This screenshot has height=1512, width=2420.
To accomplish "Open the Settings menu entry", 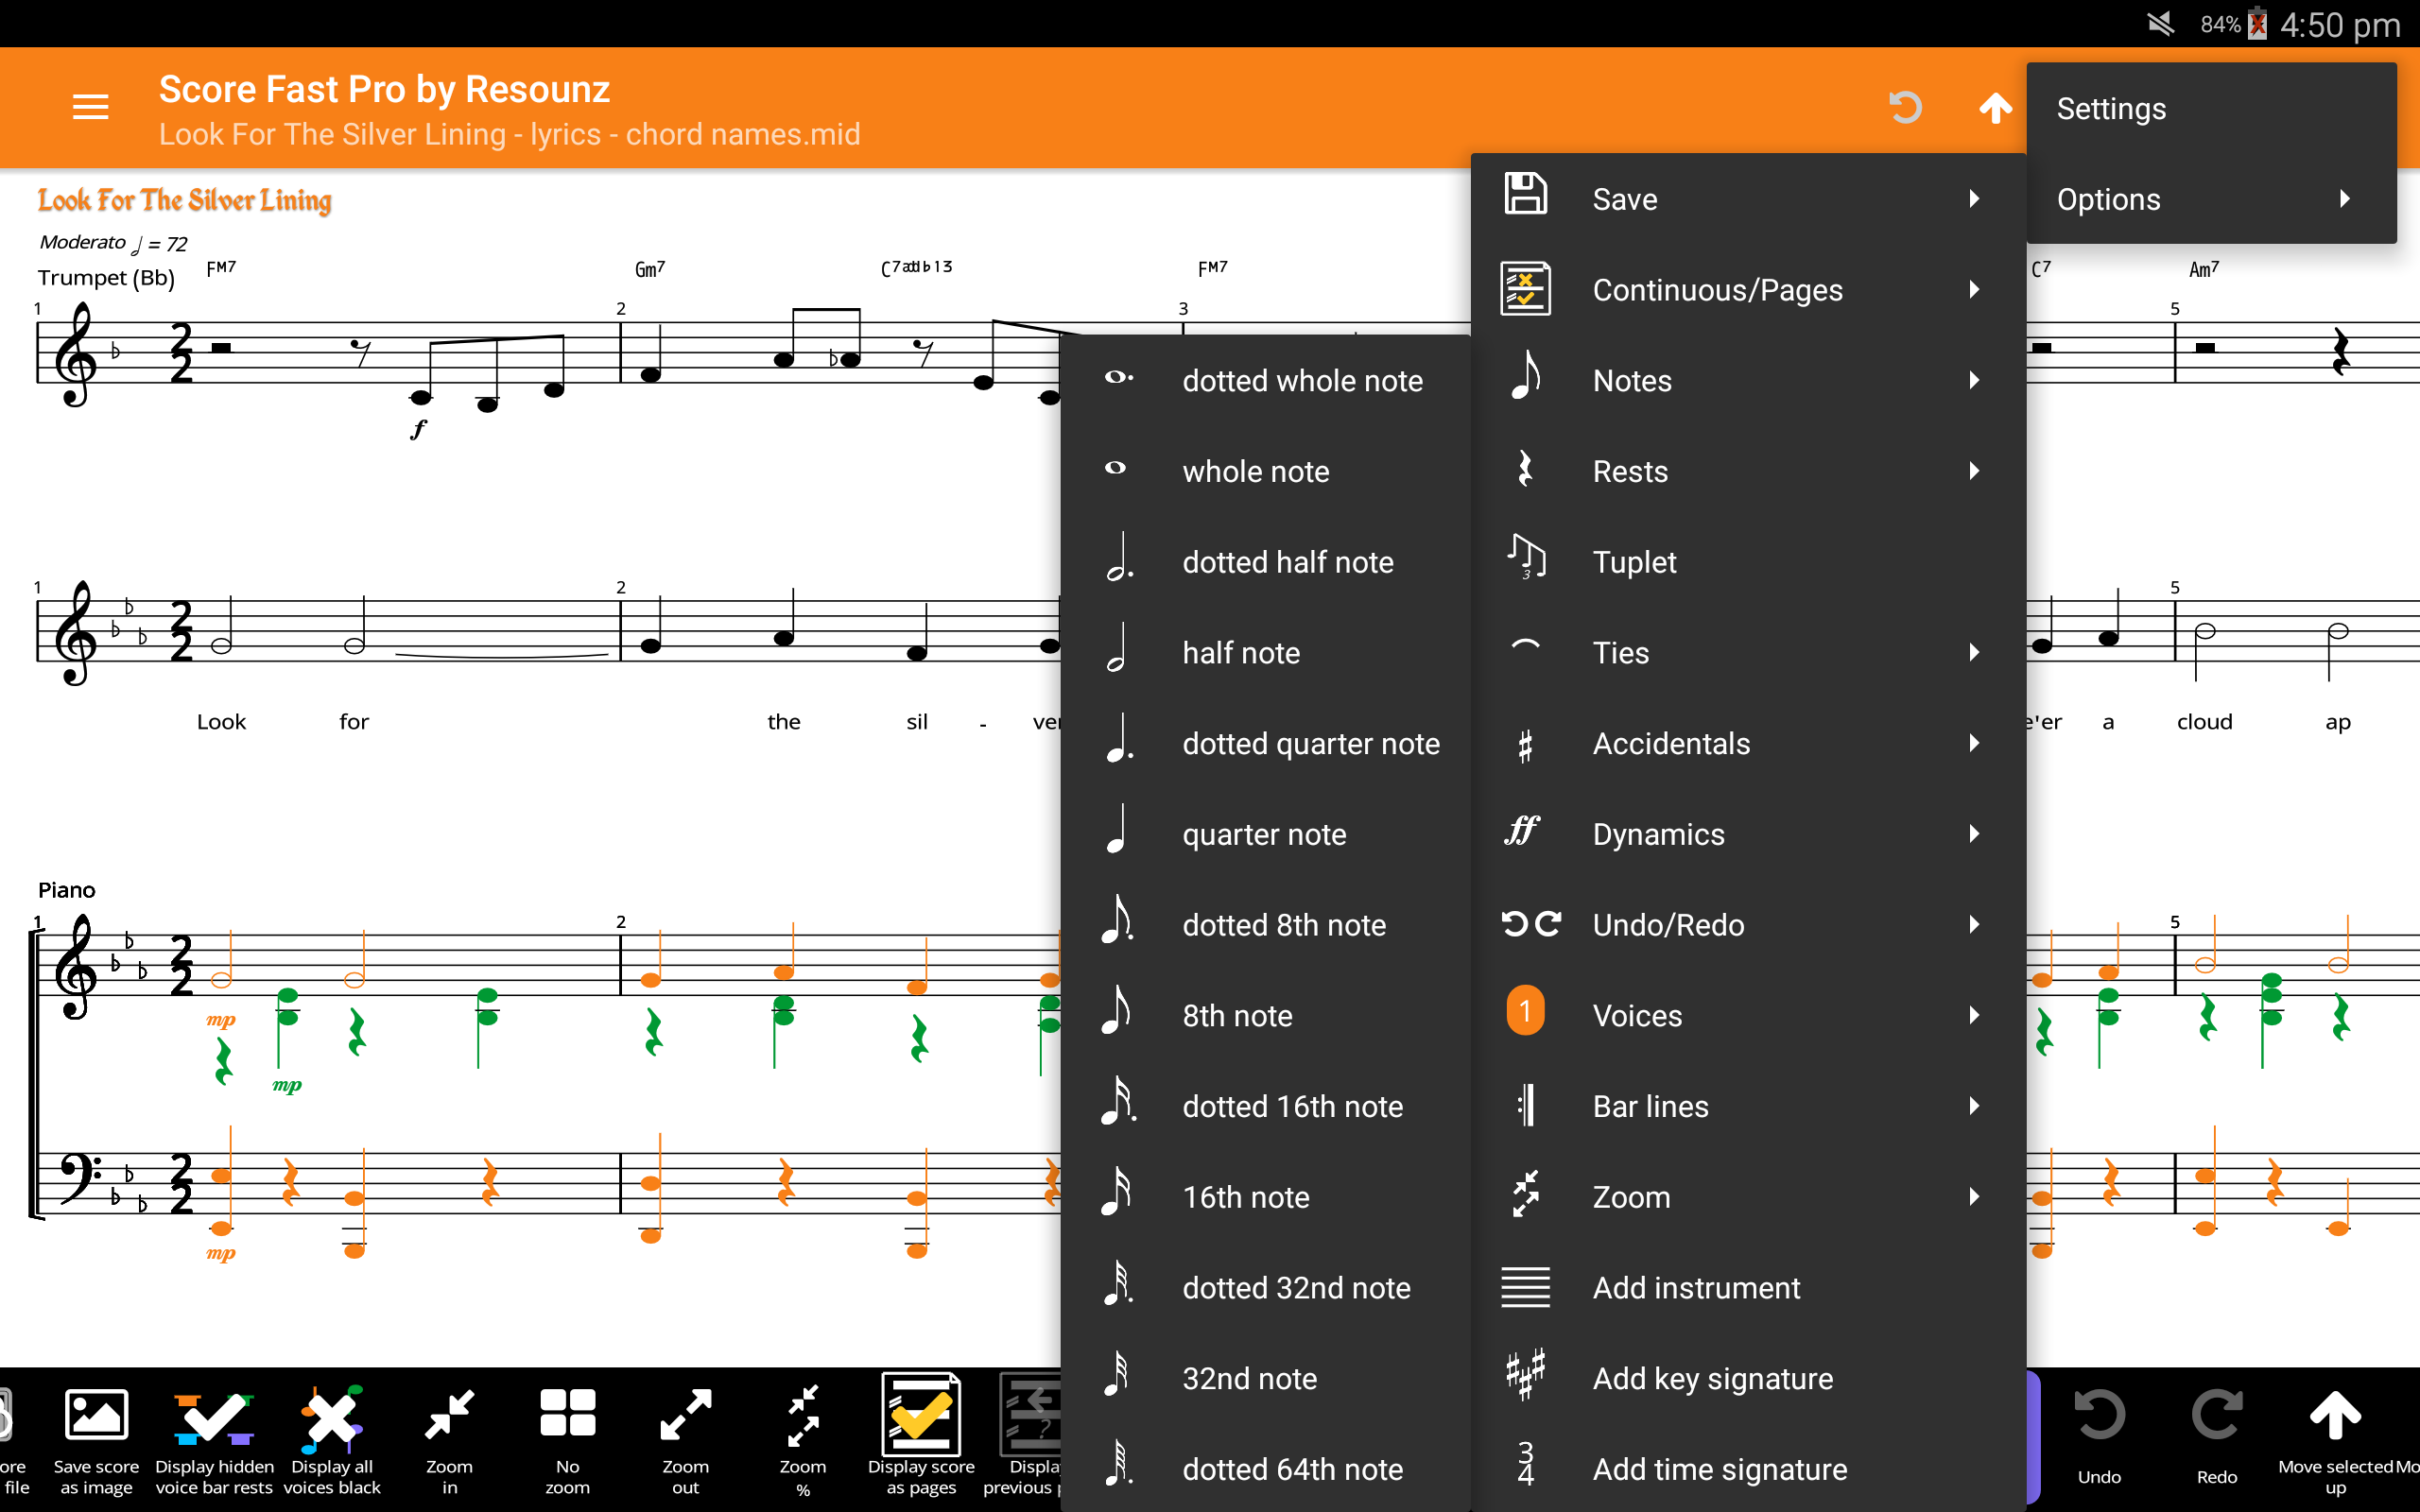I will 2111,108.
